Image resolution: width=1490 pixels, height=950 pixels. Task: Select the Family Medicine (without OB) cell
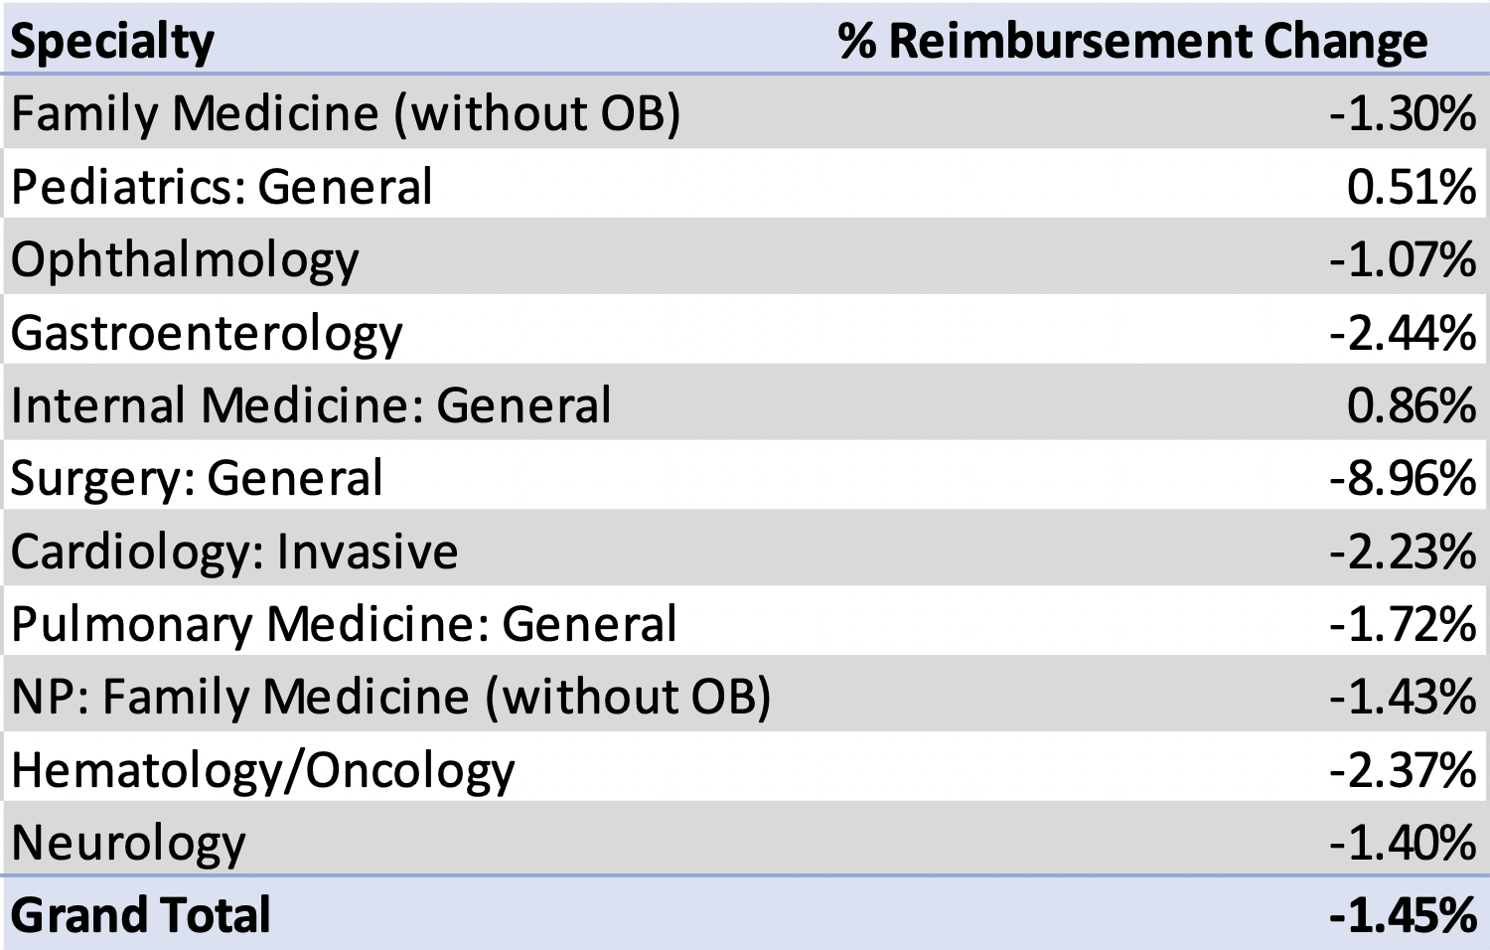[x=345, y=113]
